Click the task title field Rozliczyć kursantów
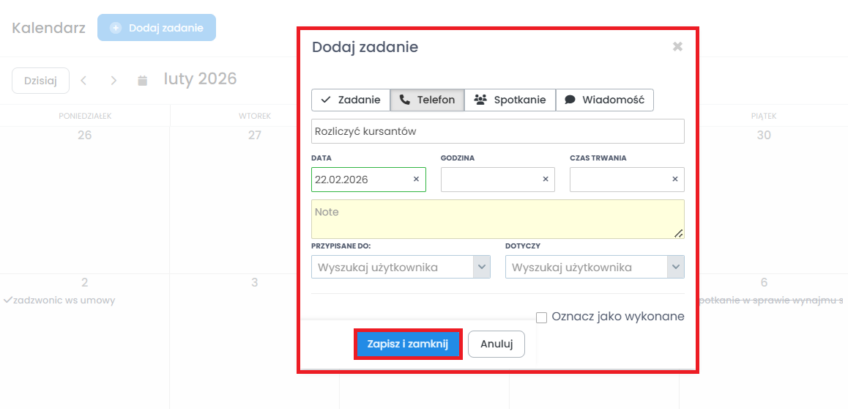The width and height of the screenshot is (848, 409). 497,132
